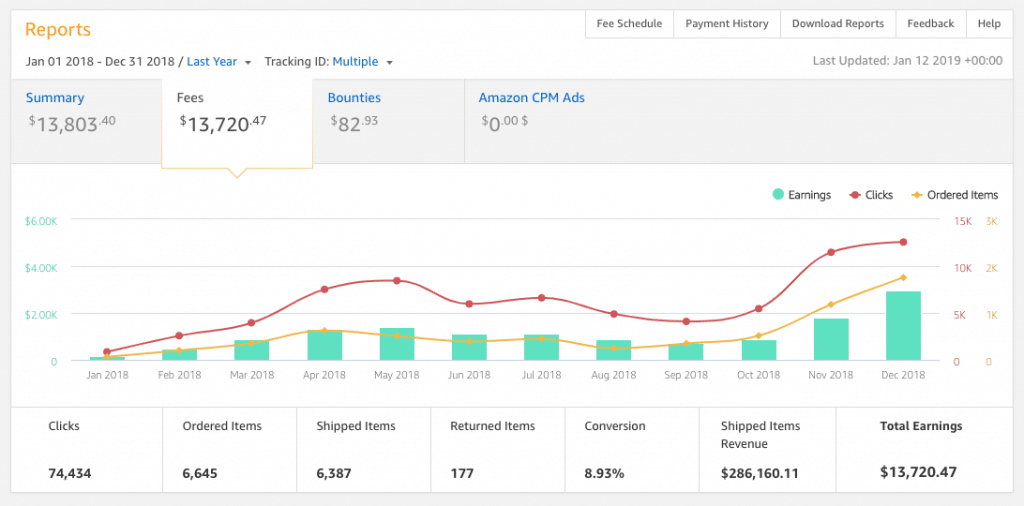Click the Apr 2018 earnings bar
The width and height of the screenshot is (1024, 506).
pos(325,346)
